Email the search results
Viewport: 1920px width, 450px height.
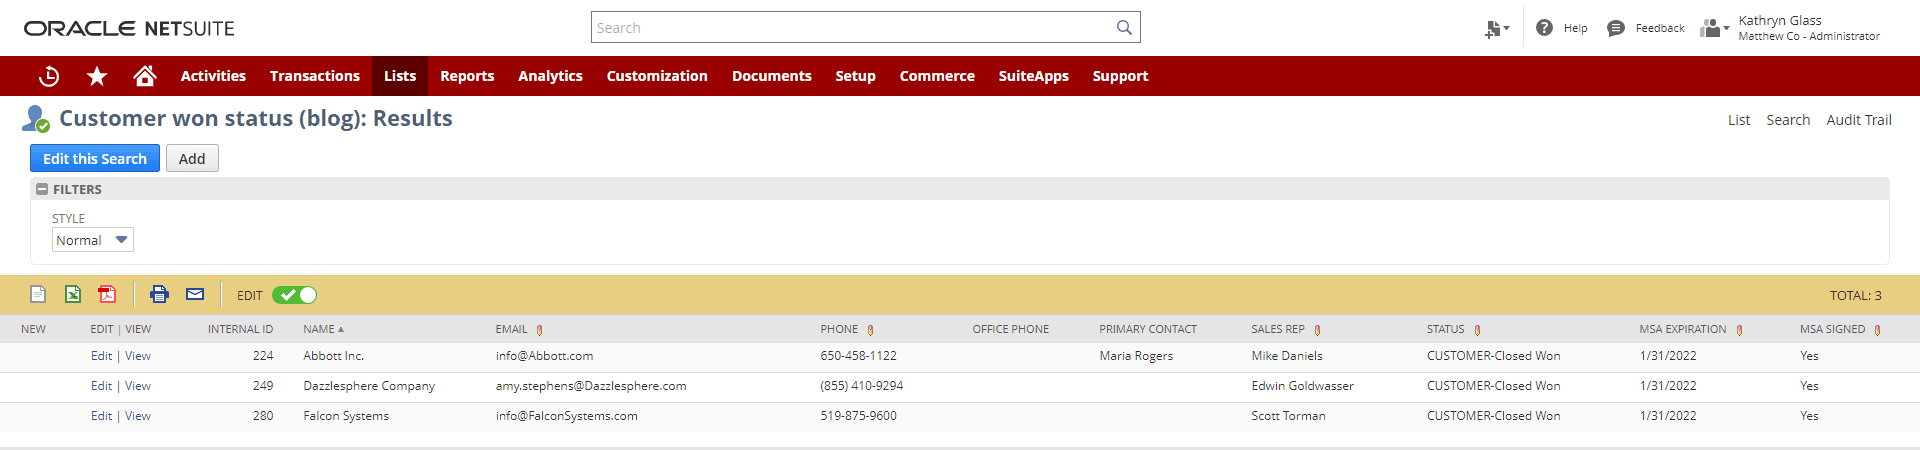pyautogui.click(x=195, y=294)
